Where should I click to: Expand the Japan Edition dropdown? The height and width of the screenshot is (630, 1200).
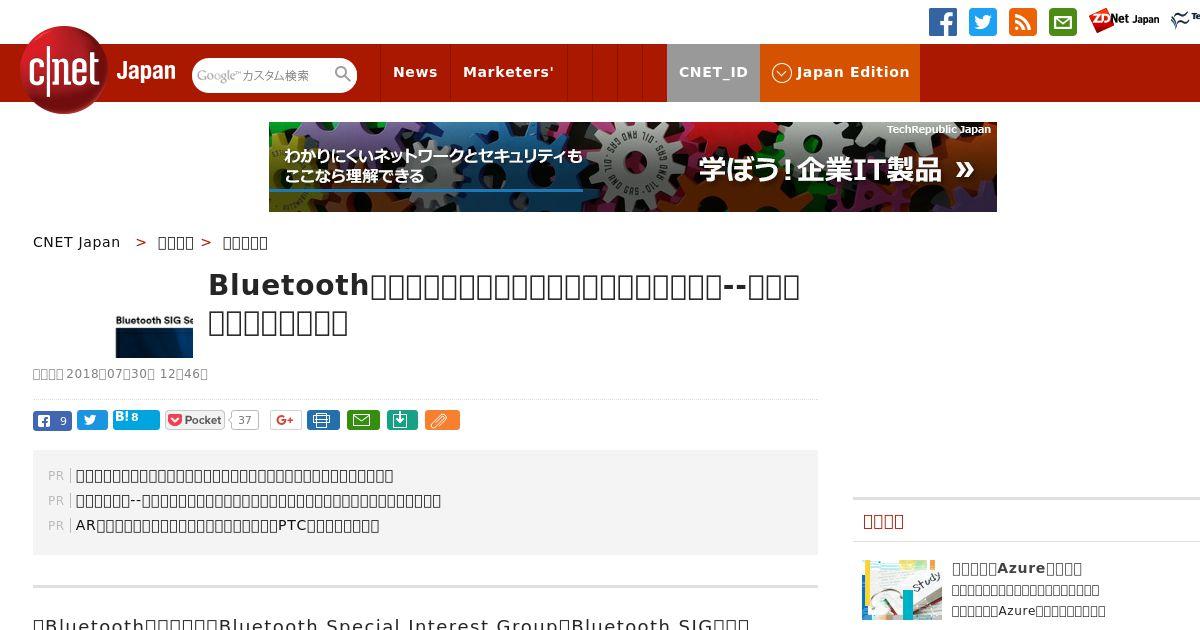point(840,72)
